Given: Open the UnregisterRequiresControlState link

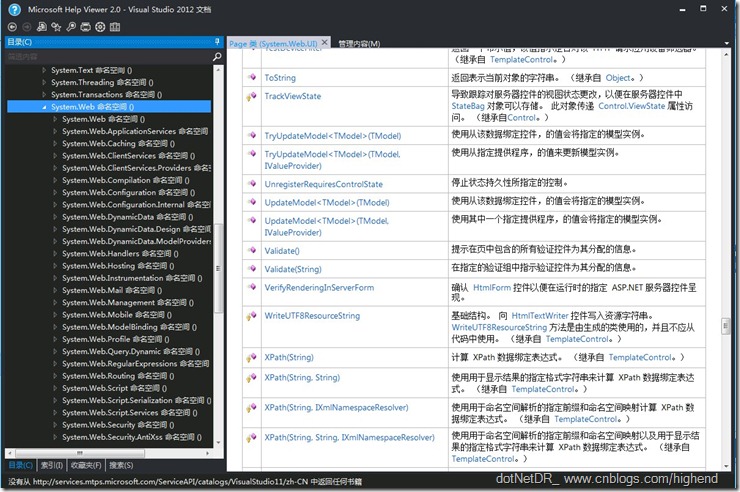Looking at the screenshot, I should (x=323, y=184).
